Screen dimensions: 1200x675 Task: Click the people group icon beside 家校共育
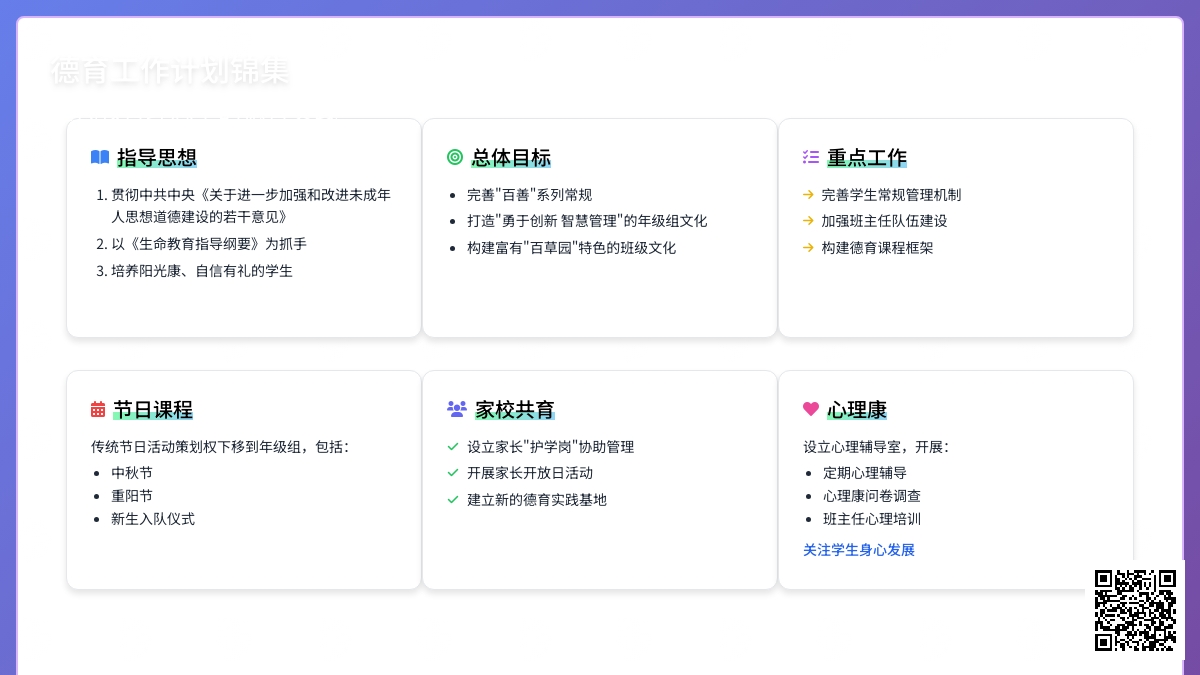point(457,409)
